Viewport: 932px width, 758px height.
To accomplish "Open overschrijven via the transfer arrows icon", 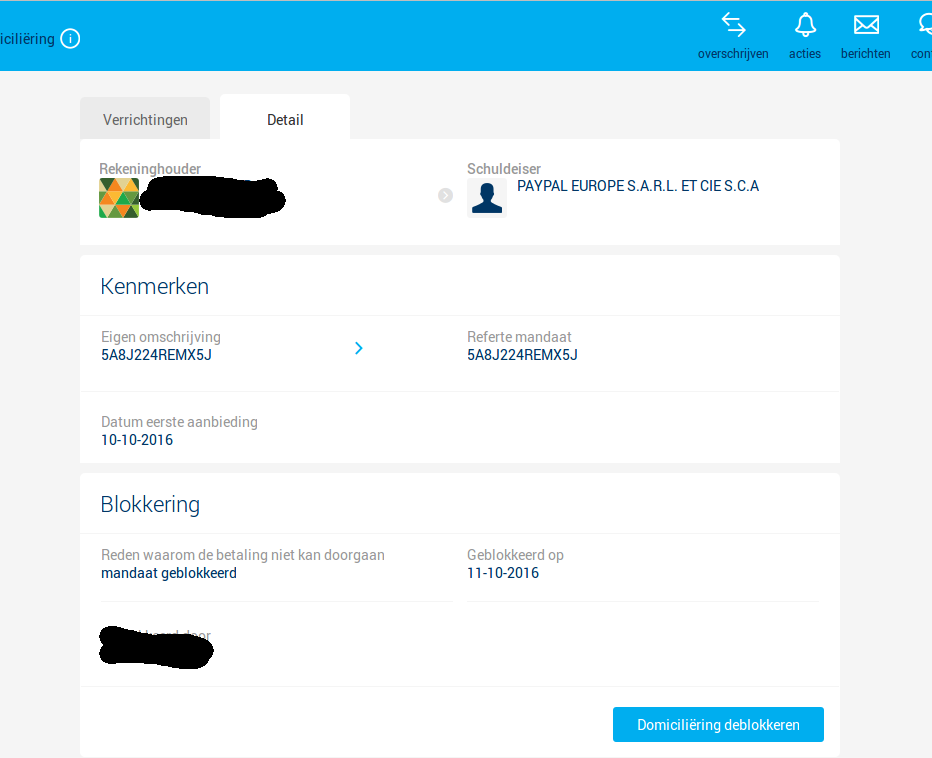I will (733, 25).
